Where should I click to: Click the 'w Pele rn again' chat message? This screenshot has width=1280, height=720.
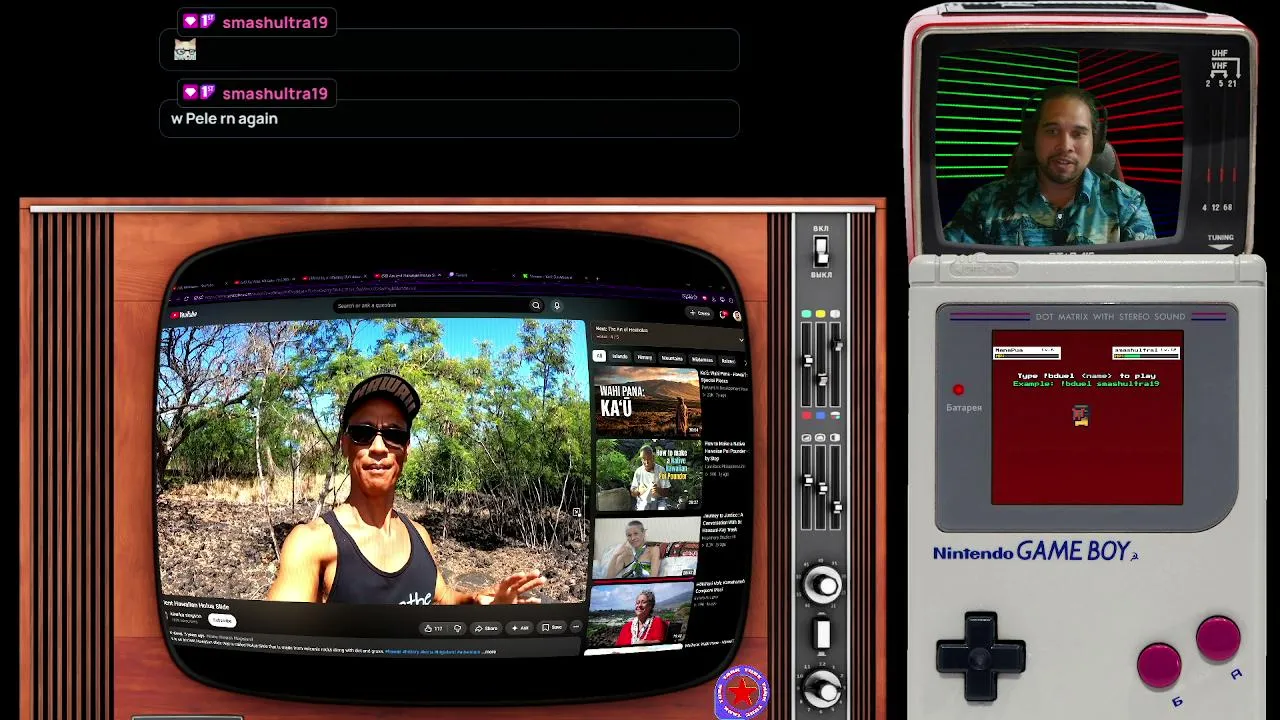pos(224,118)
